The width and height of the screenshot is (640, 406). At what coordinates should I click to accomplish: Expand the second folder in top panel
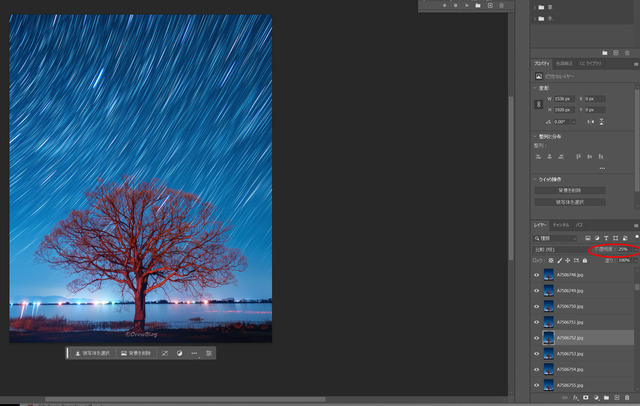pos(535,19)
